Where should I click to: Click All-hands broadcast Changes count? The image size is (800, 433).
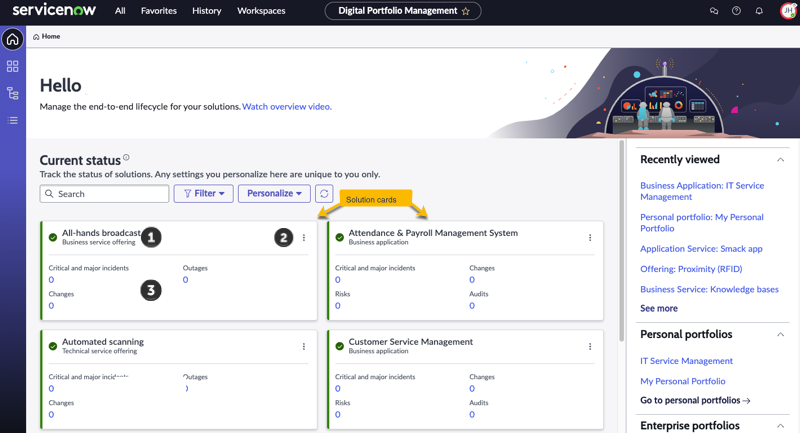pos(51,306)
